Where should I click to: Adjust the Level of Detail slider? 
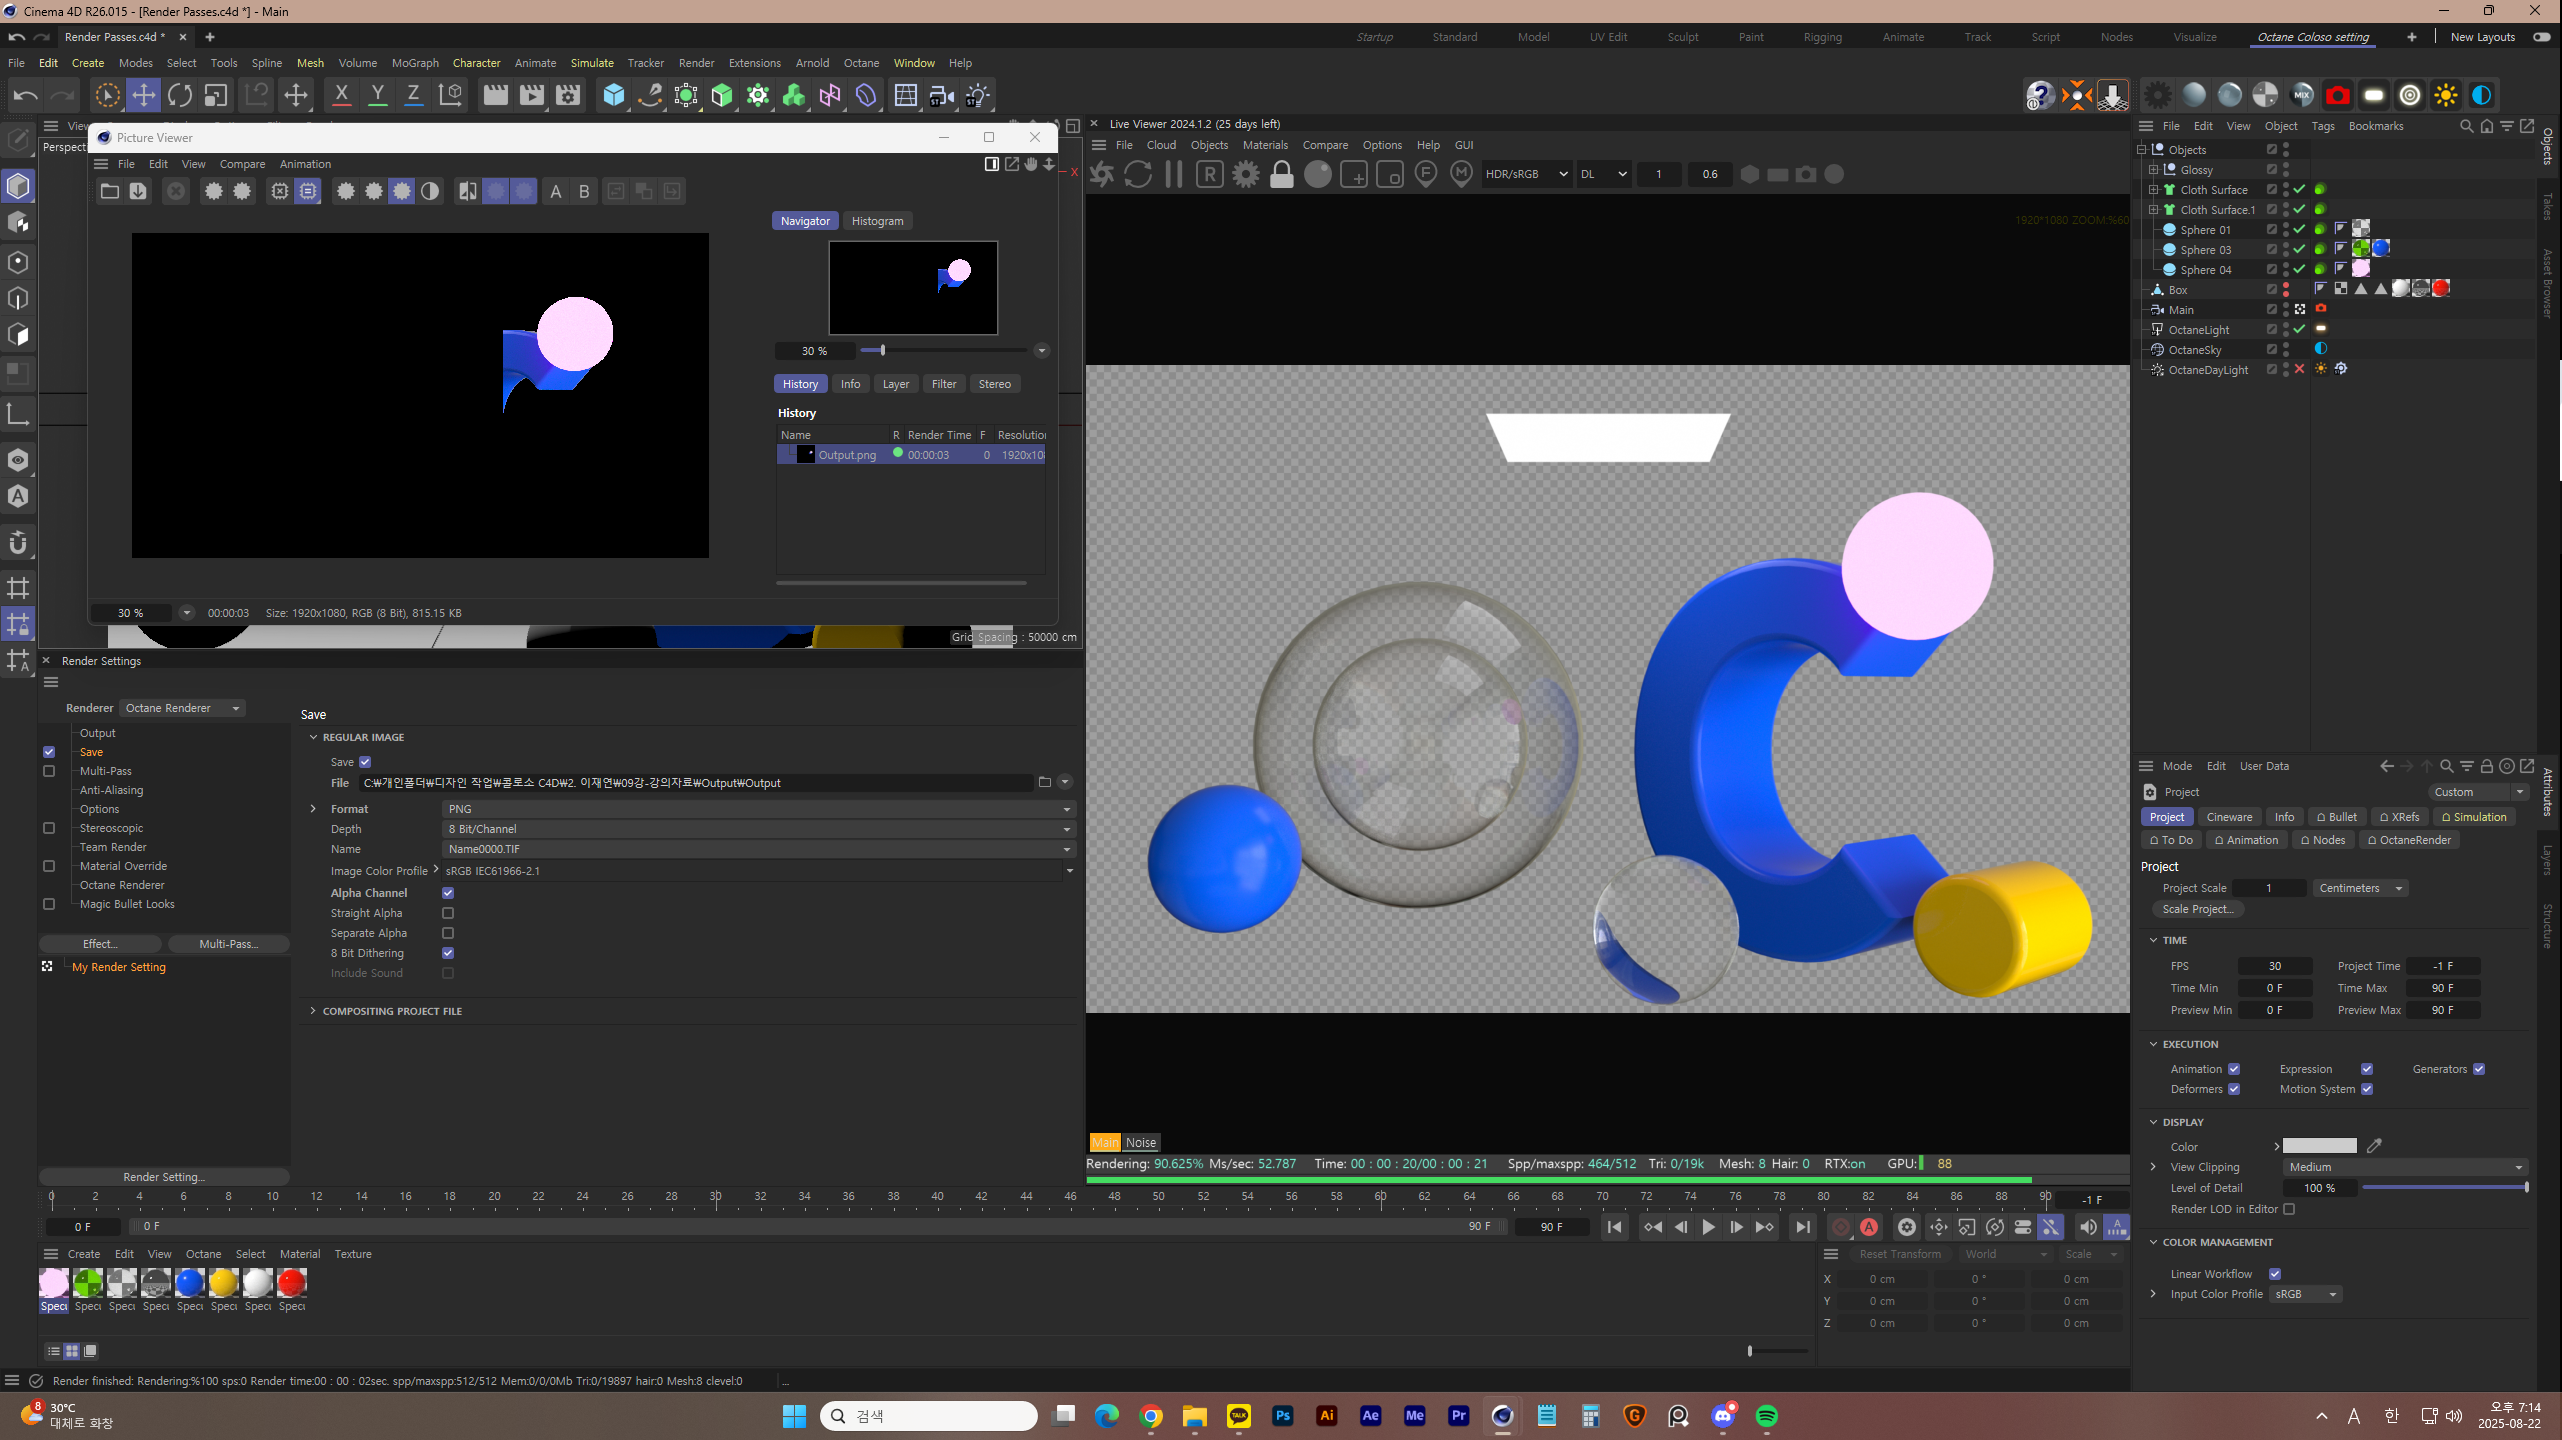pos(2444,1187)
